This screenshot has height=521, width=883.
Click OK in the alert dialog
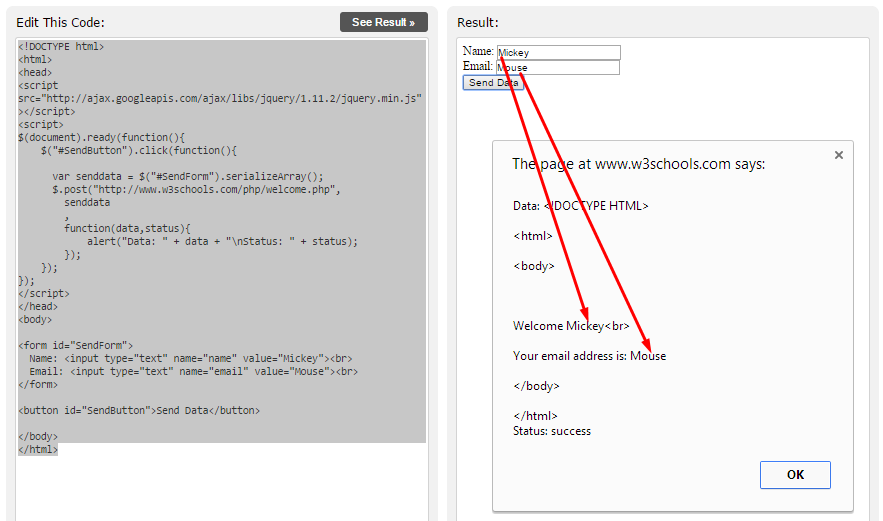click(x=795, y=475)
